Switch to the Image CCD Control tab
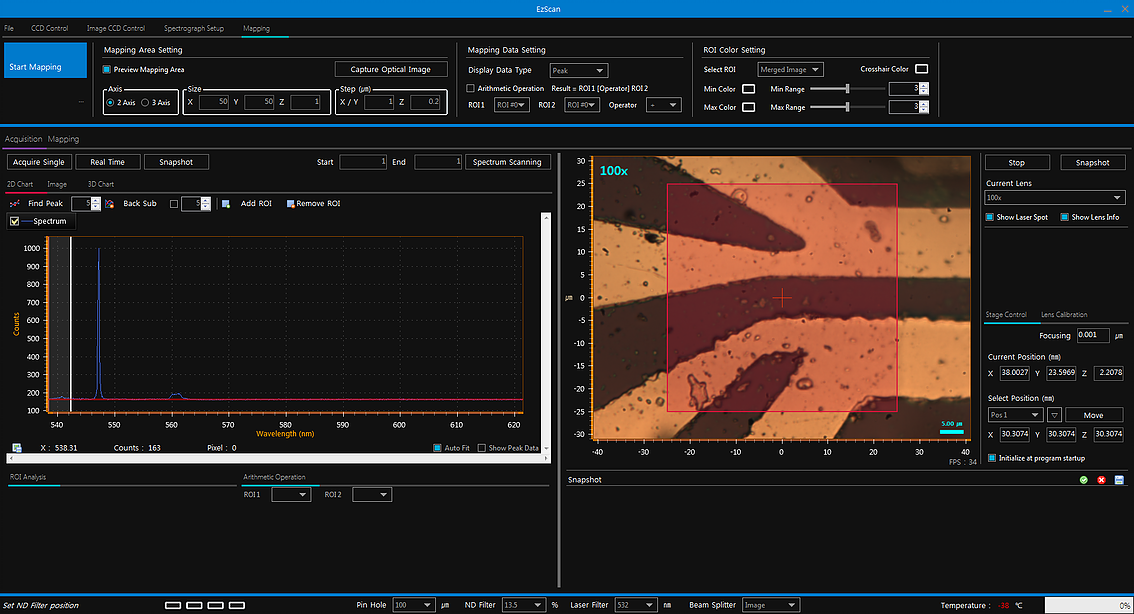The image size is (1134, 614). click(x=116, y=28)
